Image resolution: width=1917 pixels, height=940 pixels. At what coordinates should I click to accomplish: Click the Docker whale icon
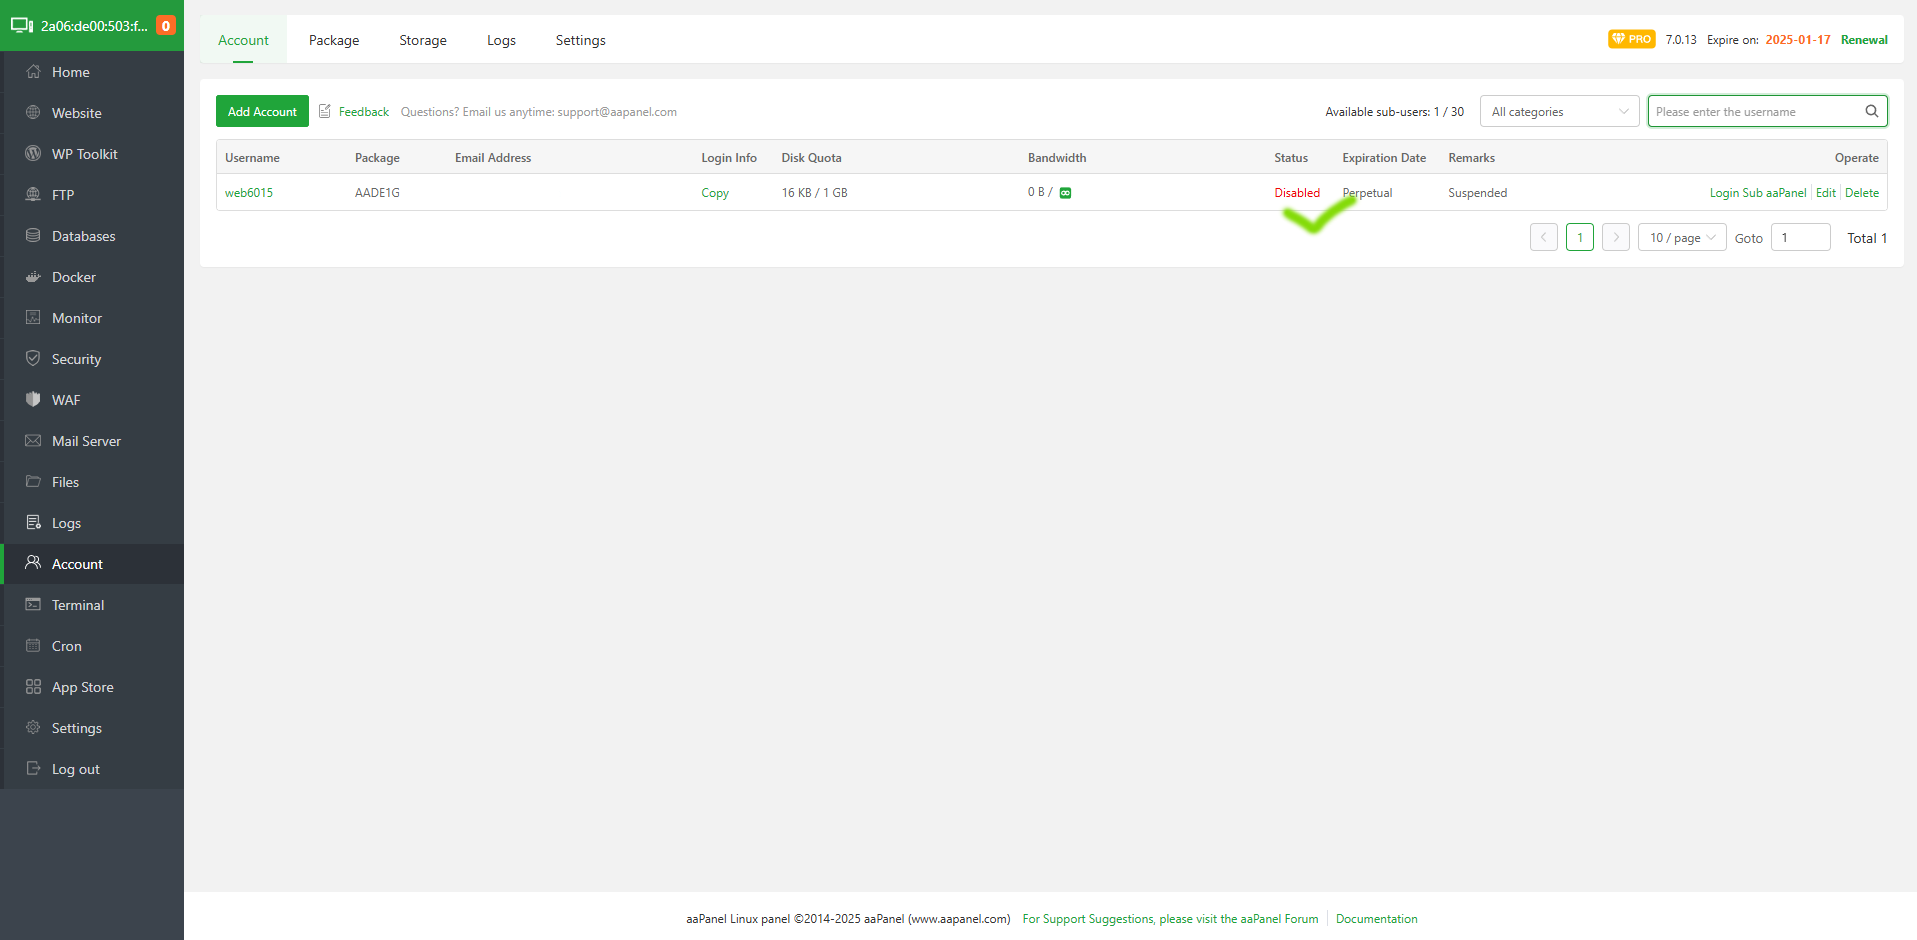(x=33, y=277)
